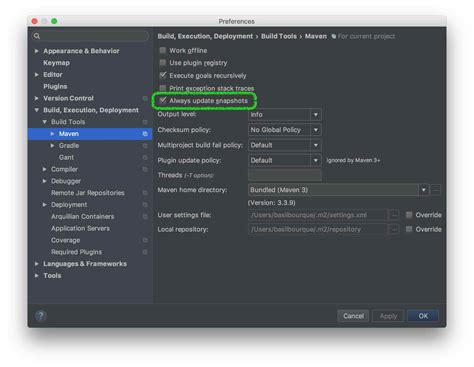Select Keymap in settings tree
This screenshot has height=367, width=474.
[56, 63]
